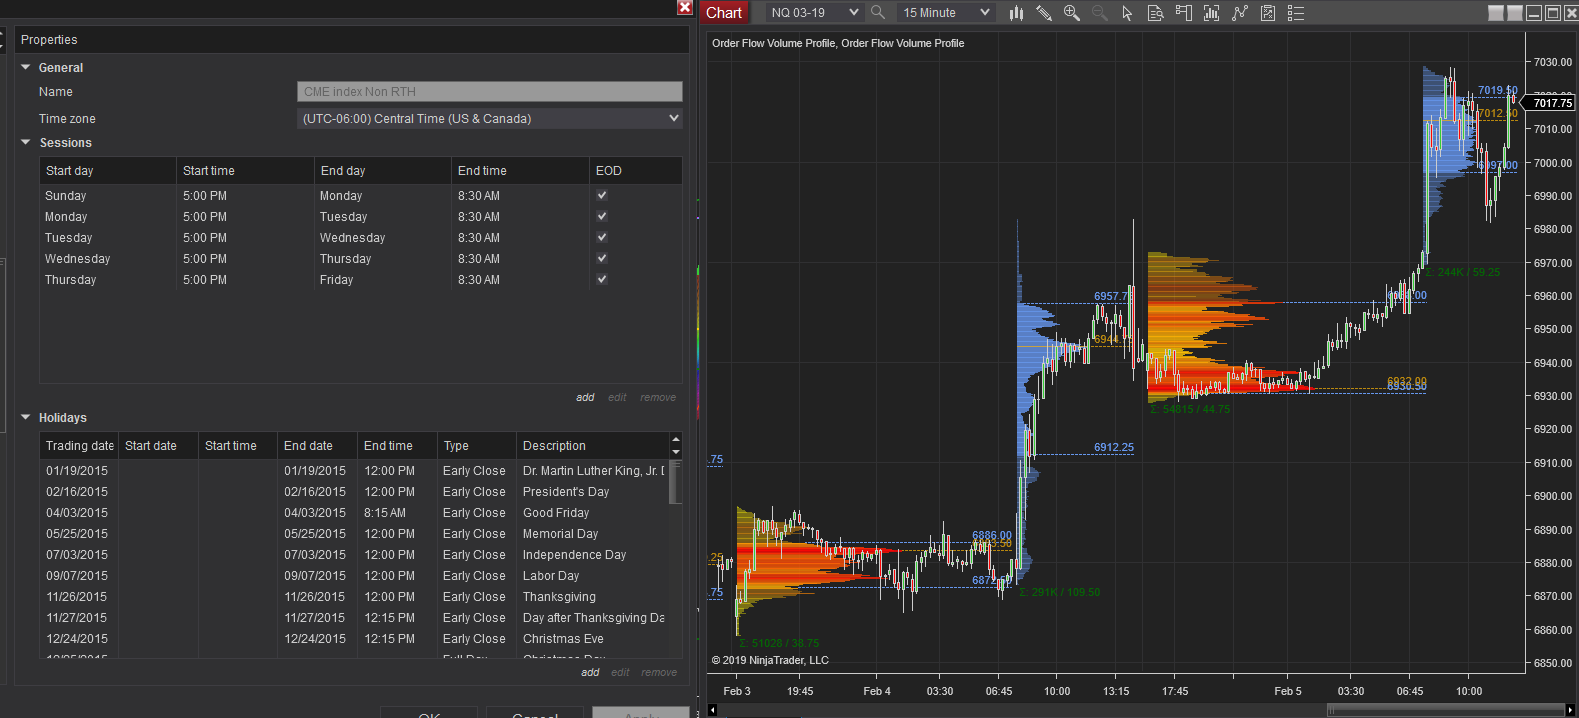The image size is (1579, 718).
Task: Click the Order Flow Volume Profile indicator label
Action: coord(838,43)
